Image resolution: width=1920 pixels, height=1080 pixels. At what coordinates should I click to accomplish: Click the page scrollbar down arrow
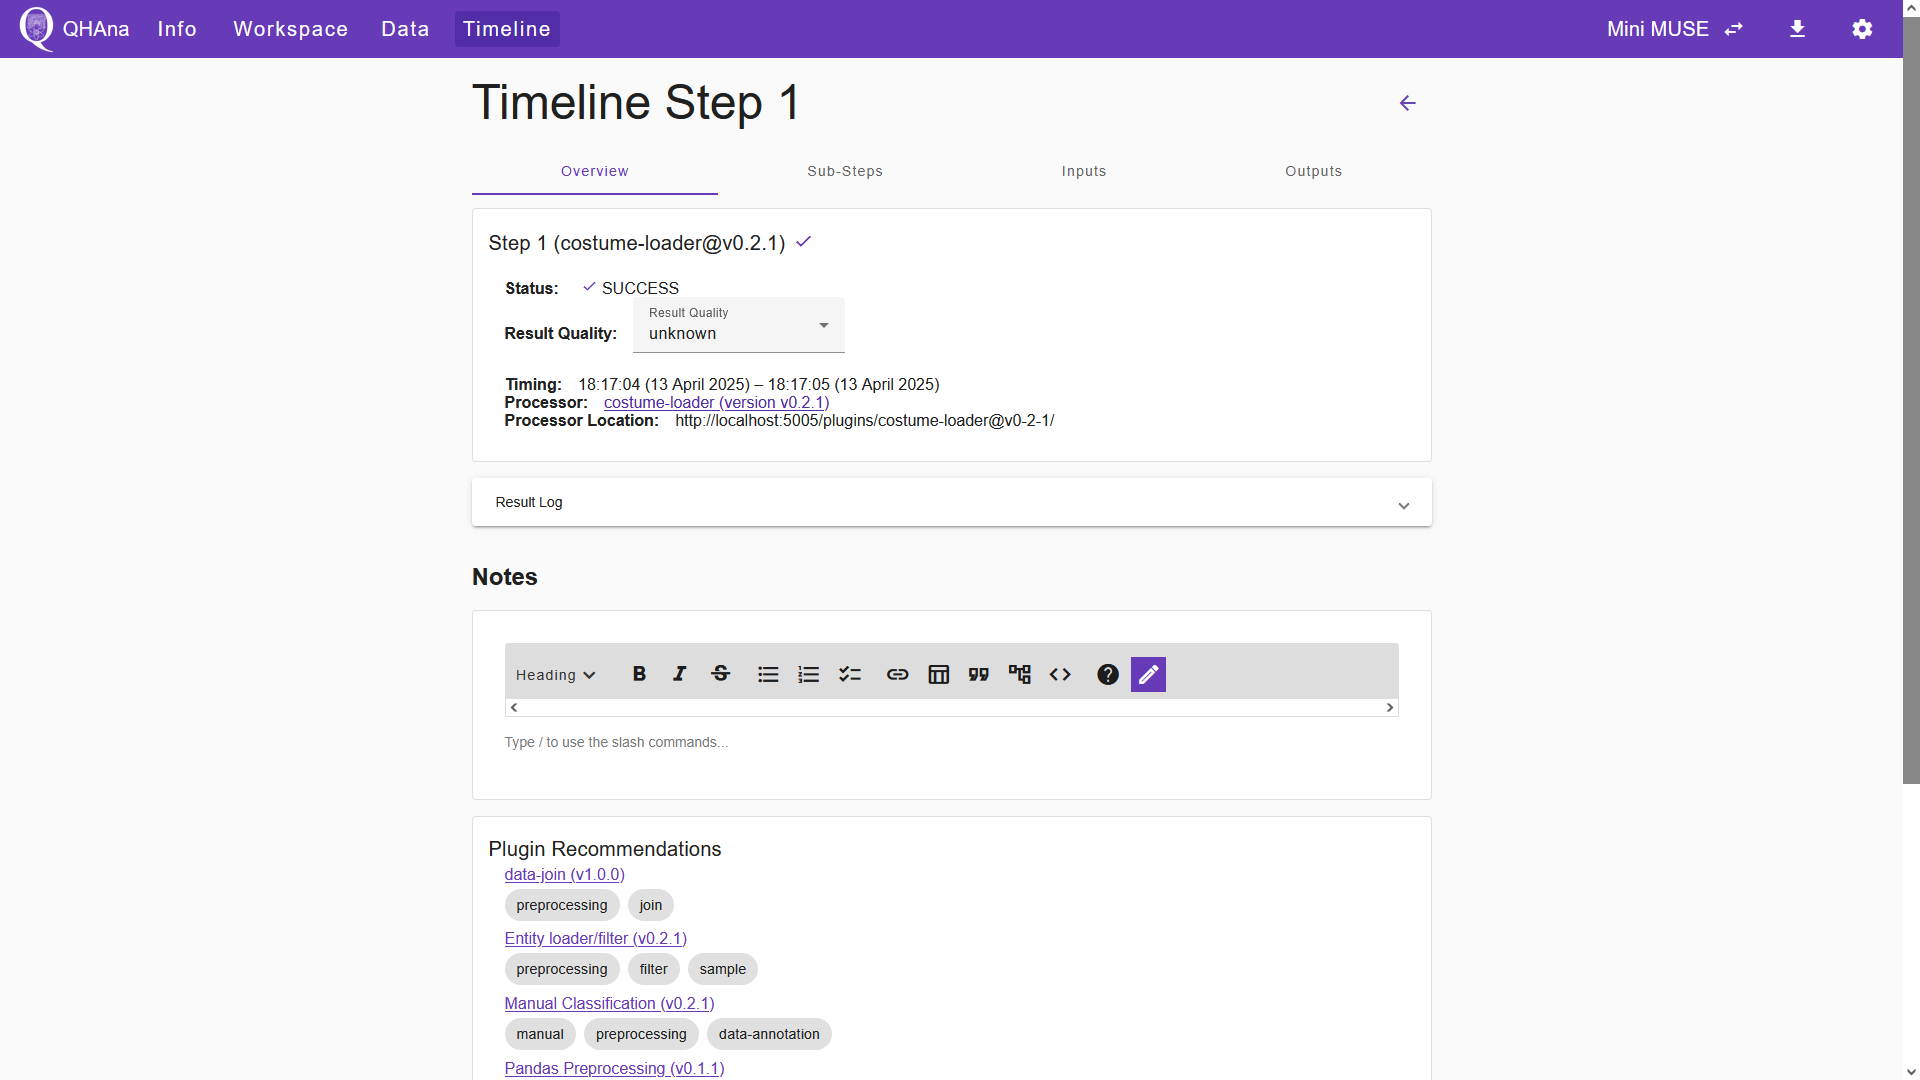tap(1911, 1071)
